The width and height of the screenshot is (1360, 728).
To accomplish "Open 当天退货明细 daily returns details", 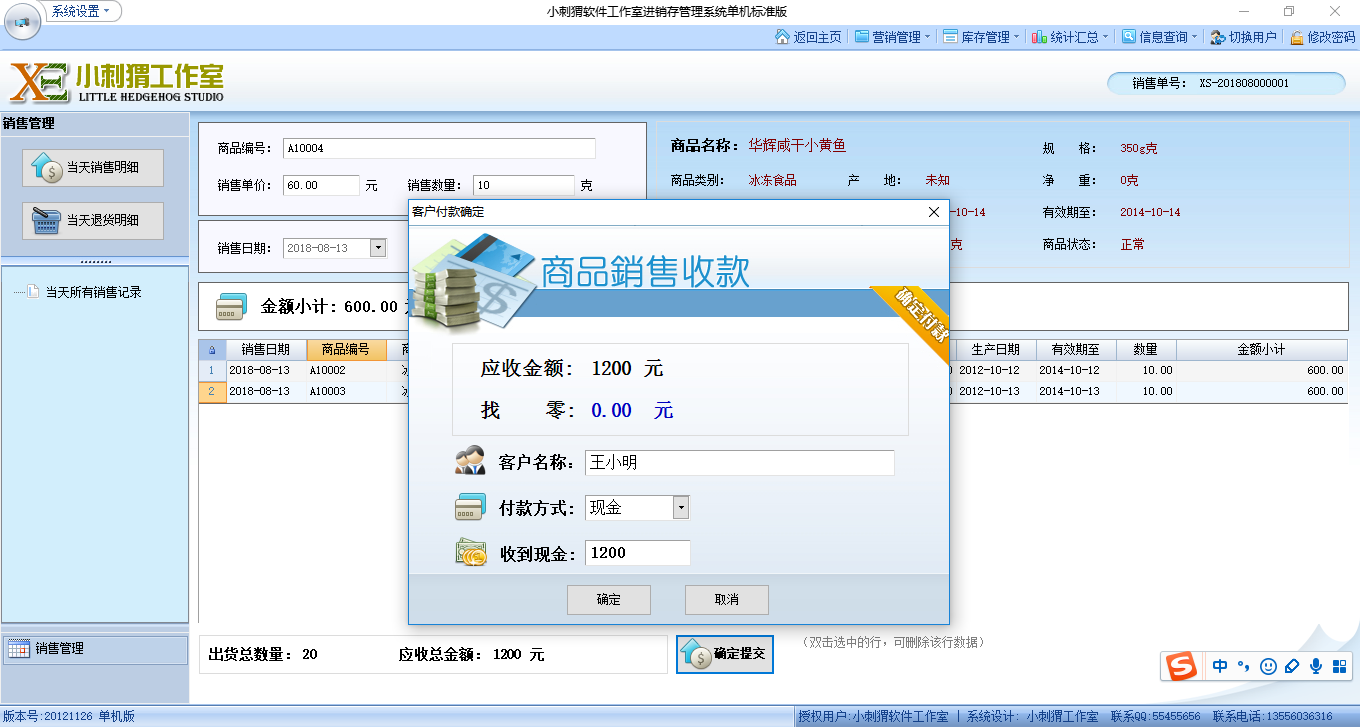I will pos(93,220).
